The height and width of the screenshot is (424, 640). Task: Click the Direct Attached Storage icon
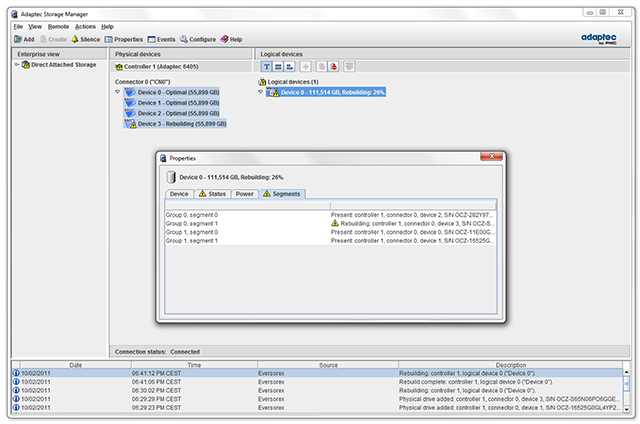tap(26, 64)
